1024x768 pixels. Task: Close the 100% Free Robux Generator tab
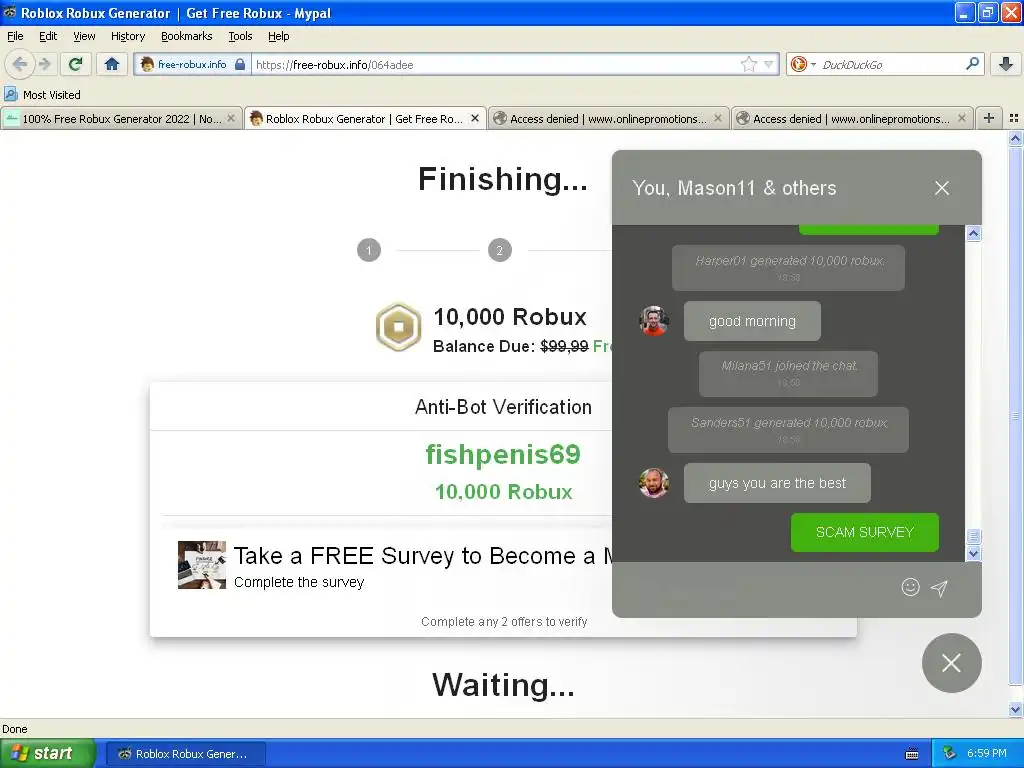click(231, 118)
